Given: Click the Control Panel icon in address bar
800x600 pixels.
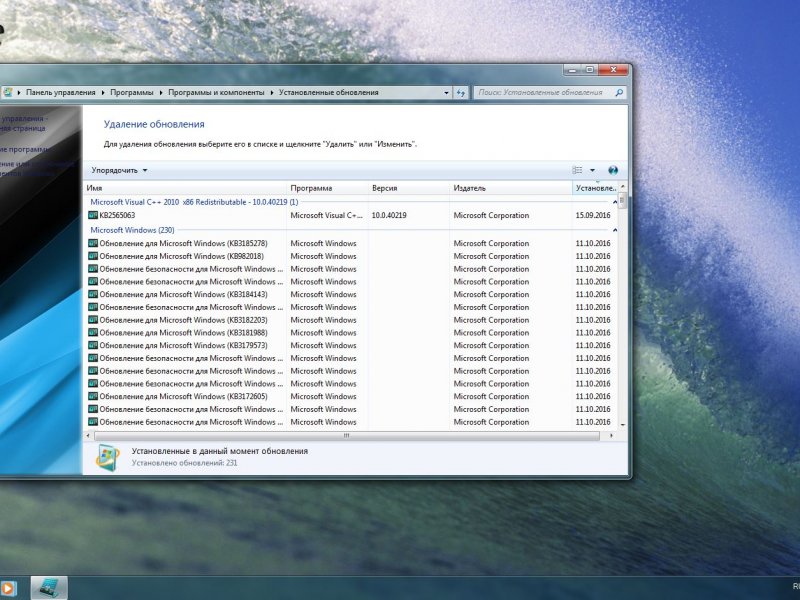Looking at the screenshot, I should [x=7, y=92].
